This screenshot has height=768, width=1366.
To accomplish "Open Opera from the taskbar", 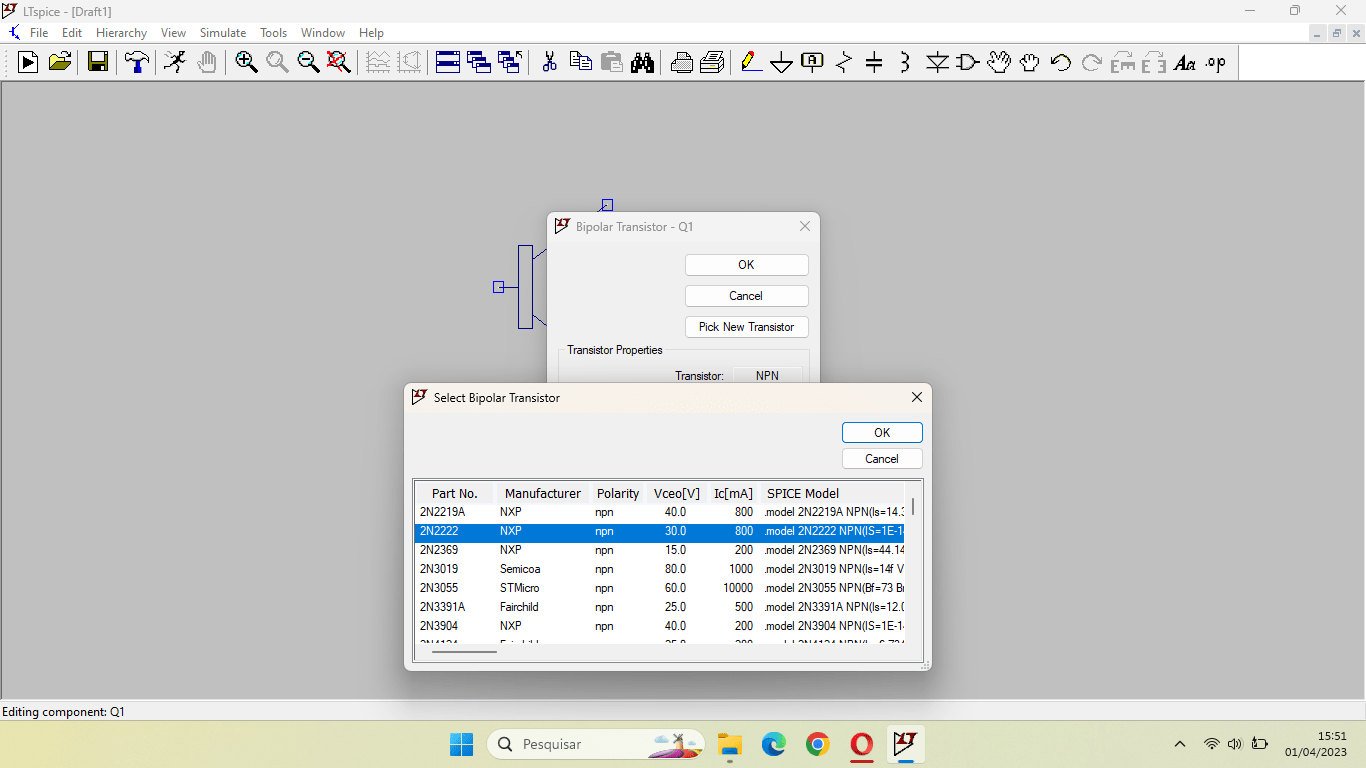I will (862, 744).
